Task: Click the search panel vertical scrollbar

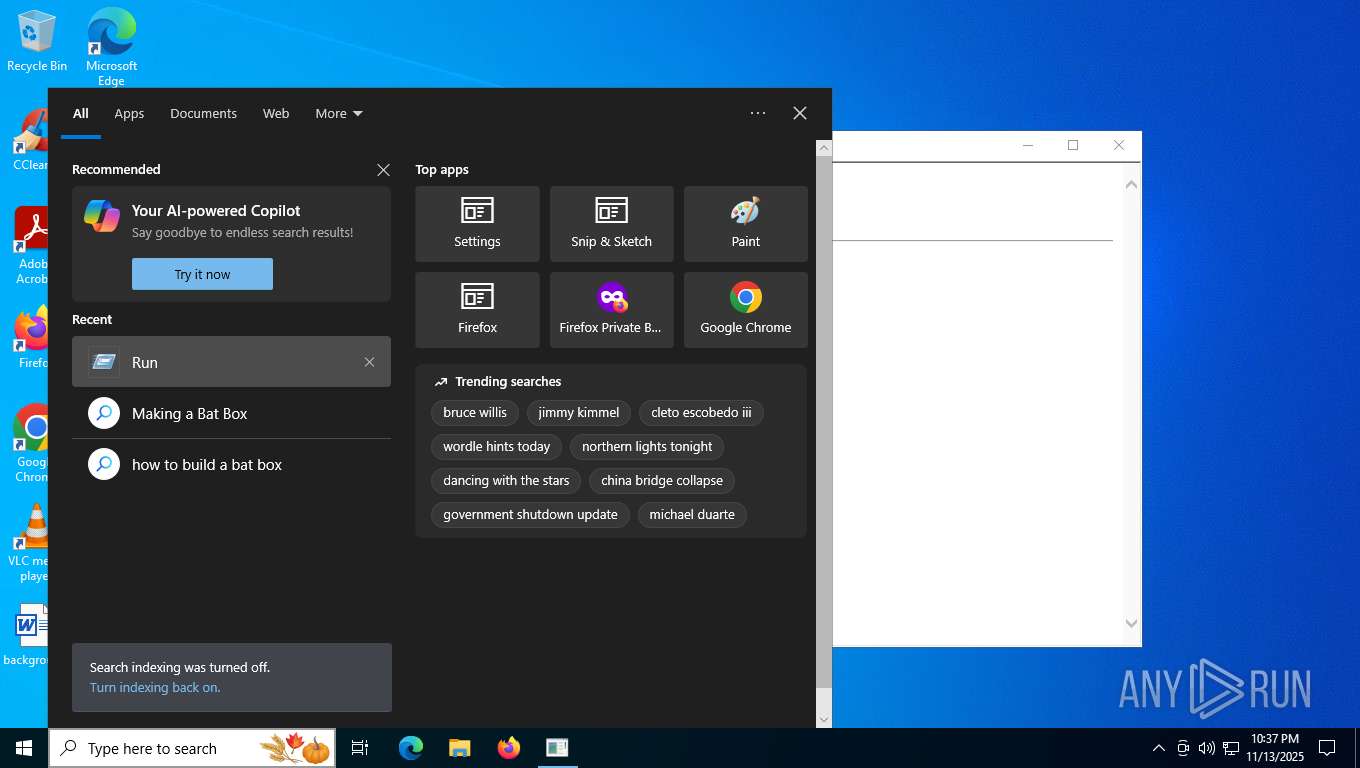Action: click(x=824, y=420)
